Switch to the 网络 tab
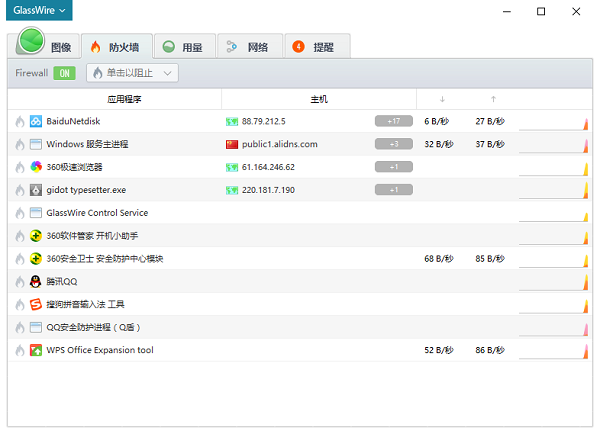The image size is (600, 434). click(246, 46)
